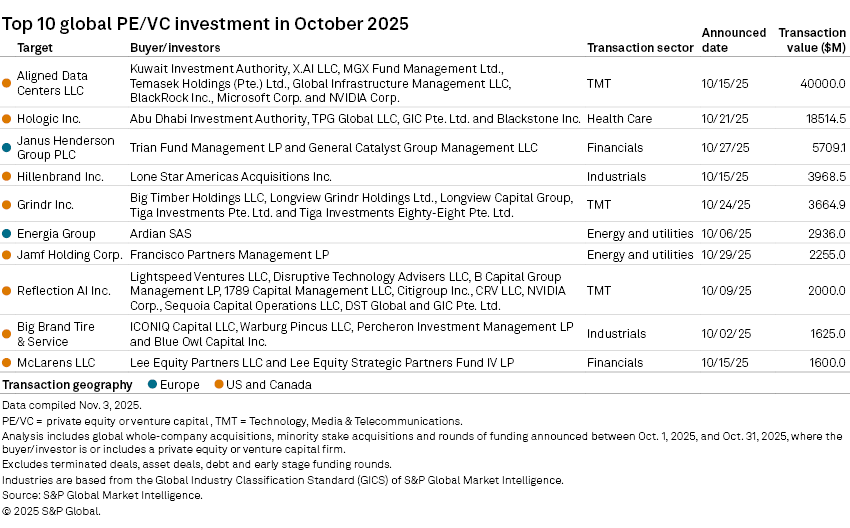
Task: Select the Ardian SAS buyer entry
Action: coord(159,234)
